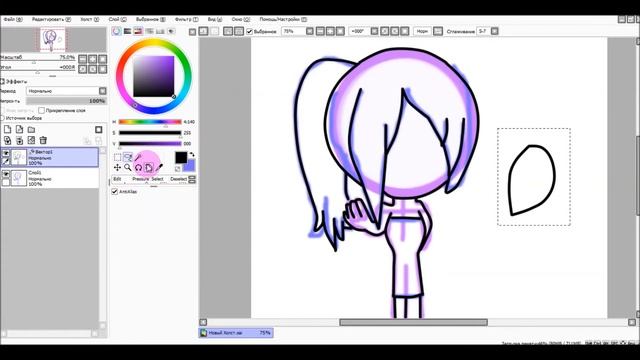Screen dimensions: 640x360
Task: Uncheck the AntiAlias checkbox
Action: click(x=115, y=191)
